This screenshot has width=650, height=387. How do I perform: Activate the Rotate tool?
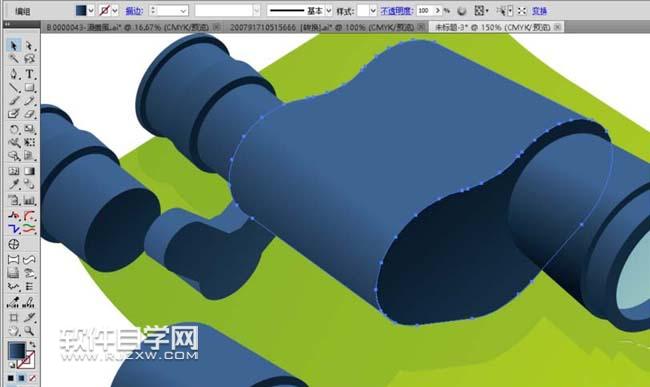coord(14,129)
